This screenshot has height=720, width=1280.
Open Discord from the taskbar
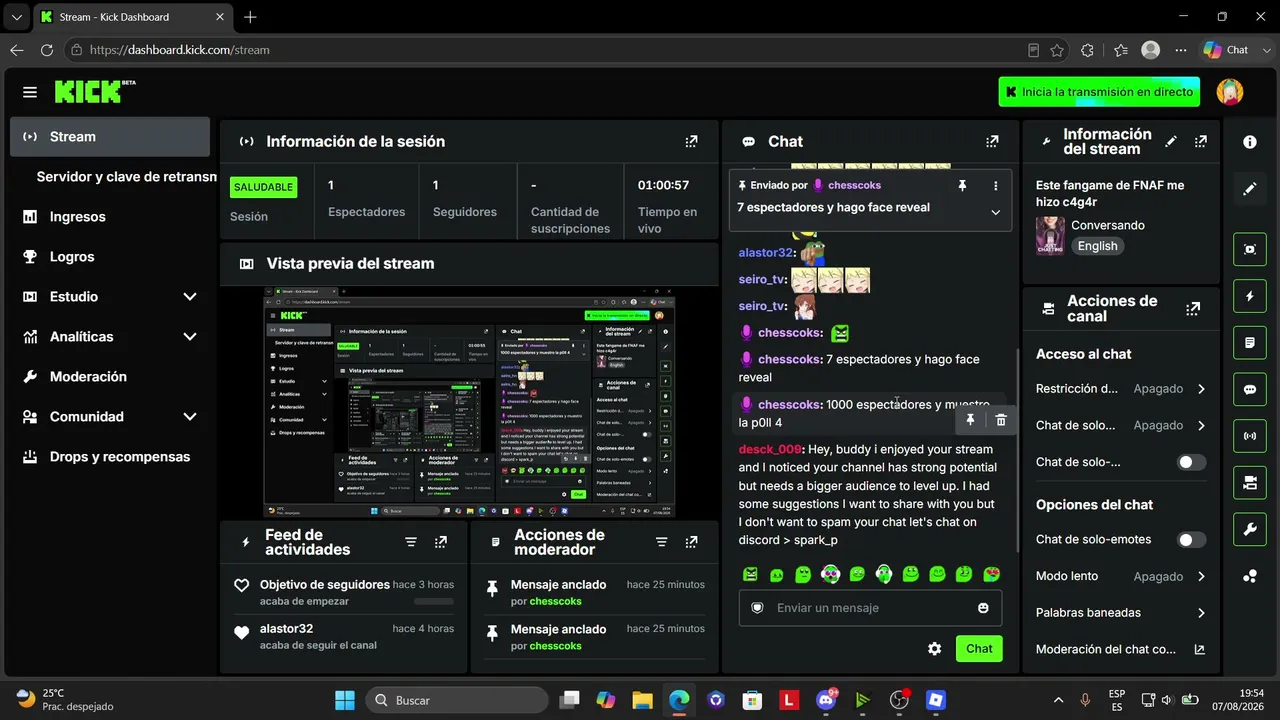pyautogui.click(x=826, y=700)
